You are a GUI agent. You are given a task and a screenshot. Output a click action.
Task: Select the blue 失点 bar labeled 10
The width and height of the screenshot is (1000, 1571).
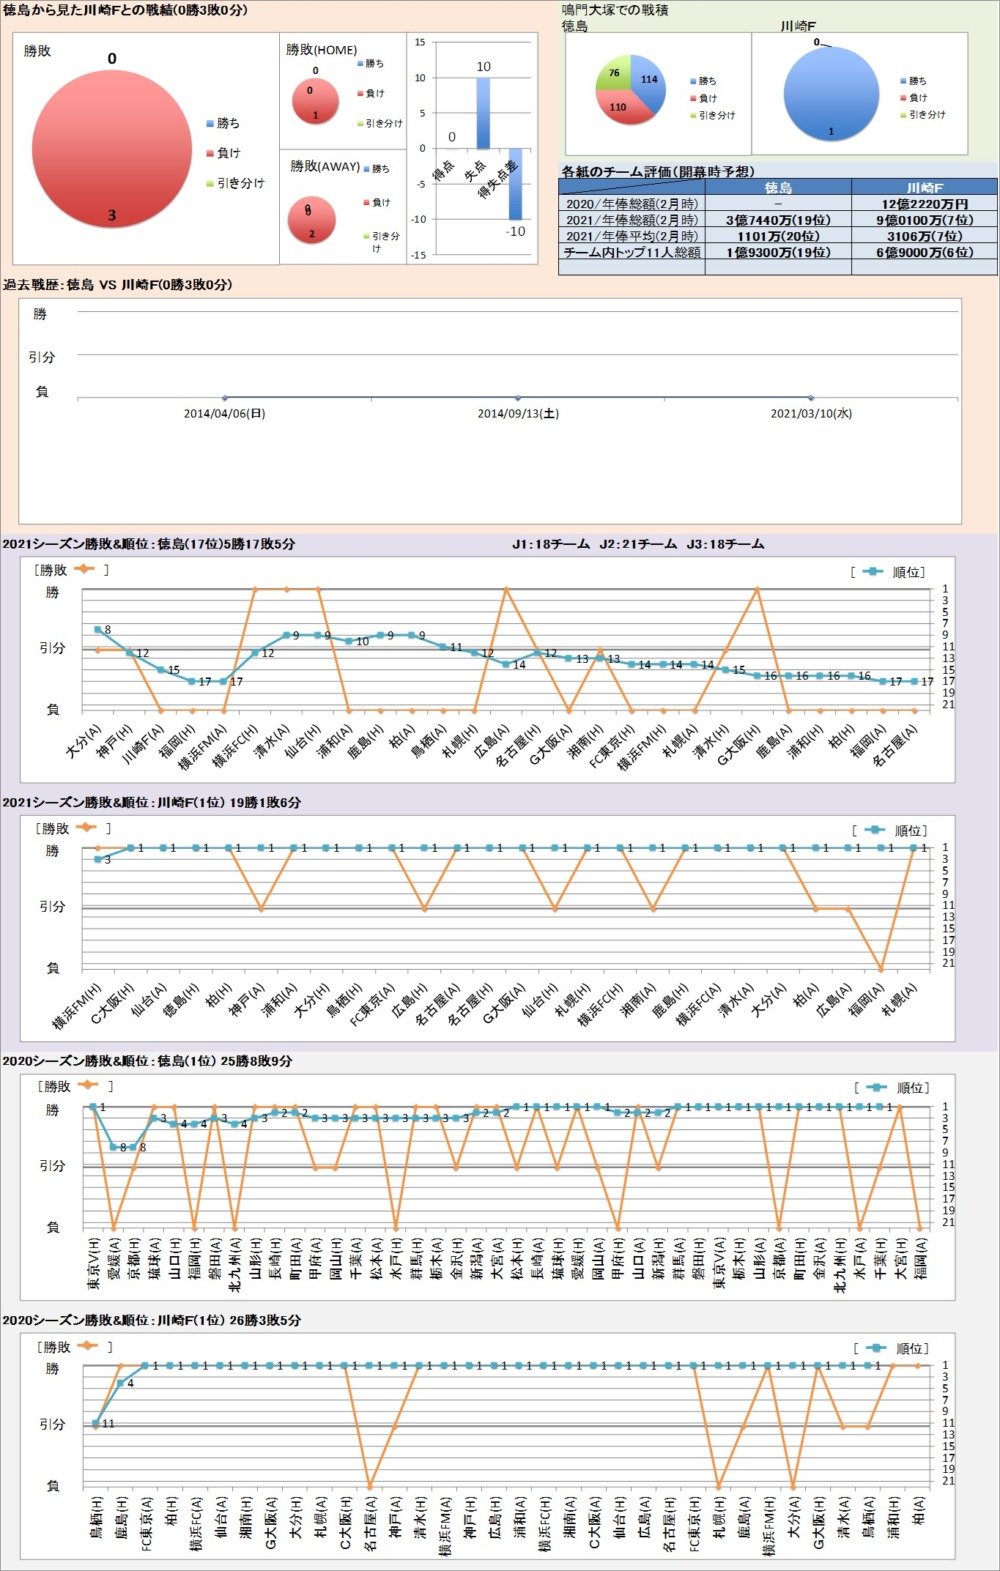(483, 113)
